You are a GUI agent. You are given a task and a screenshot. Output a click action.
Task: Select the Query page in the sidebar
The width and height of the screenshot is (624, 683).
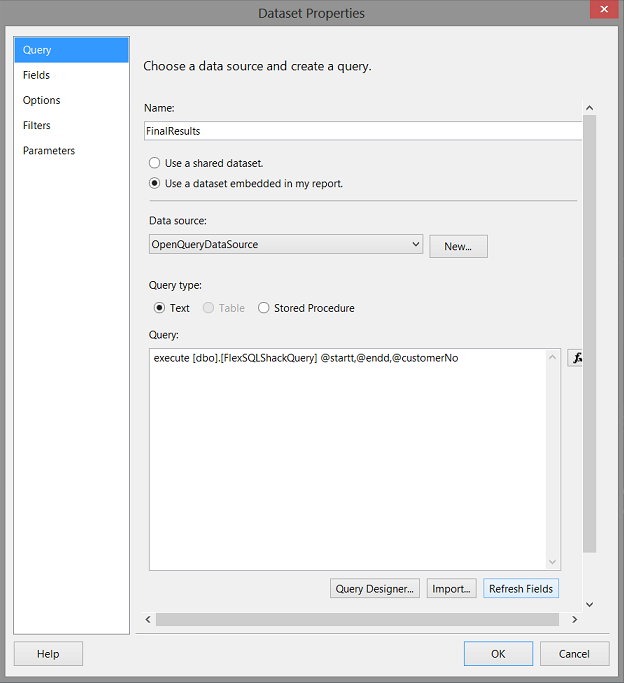tap(71, 50)
